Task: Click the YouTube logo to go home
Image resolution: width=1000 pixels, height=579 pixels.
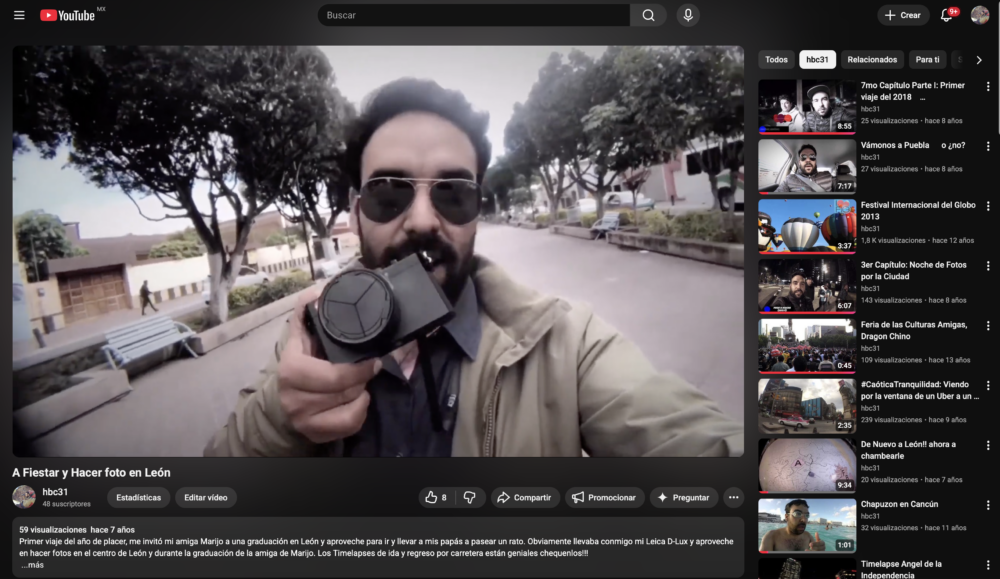Action: coord(68,15)
